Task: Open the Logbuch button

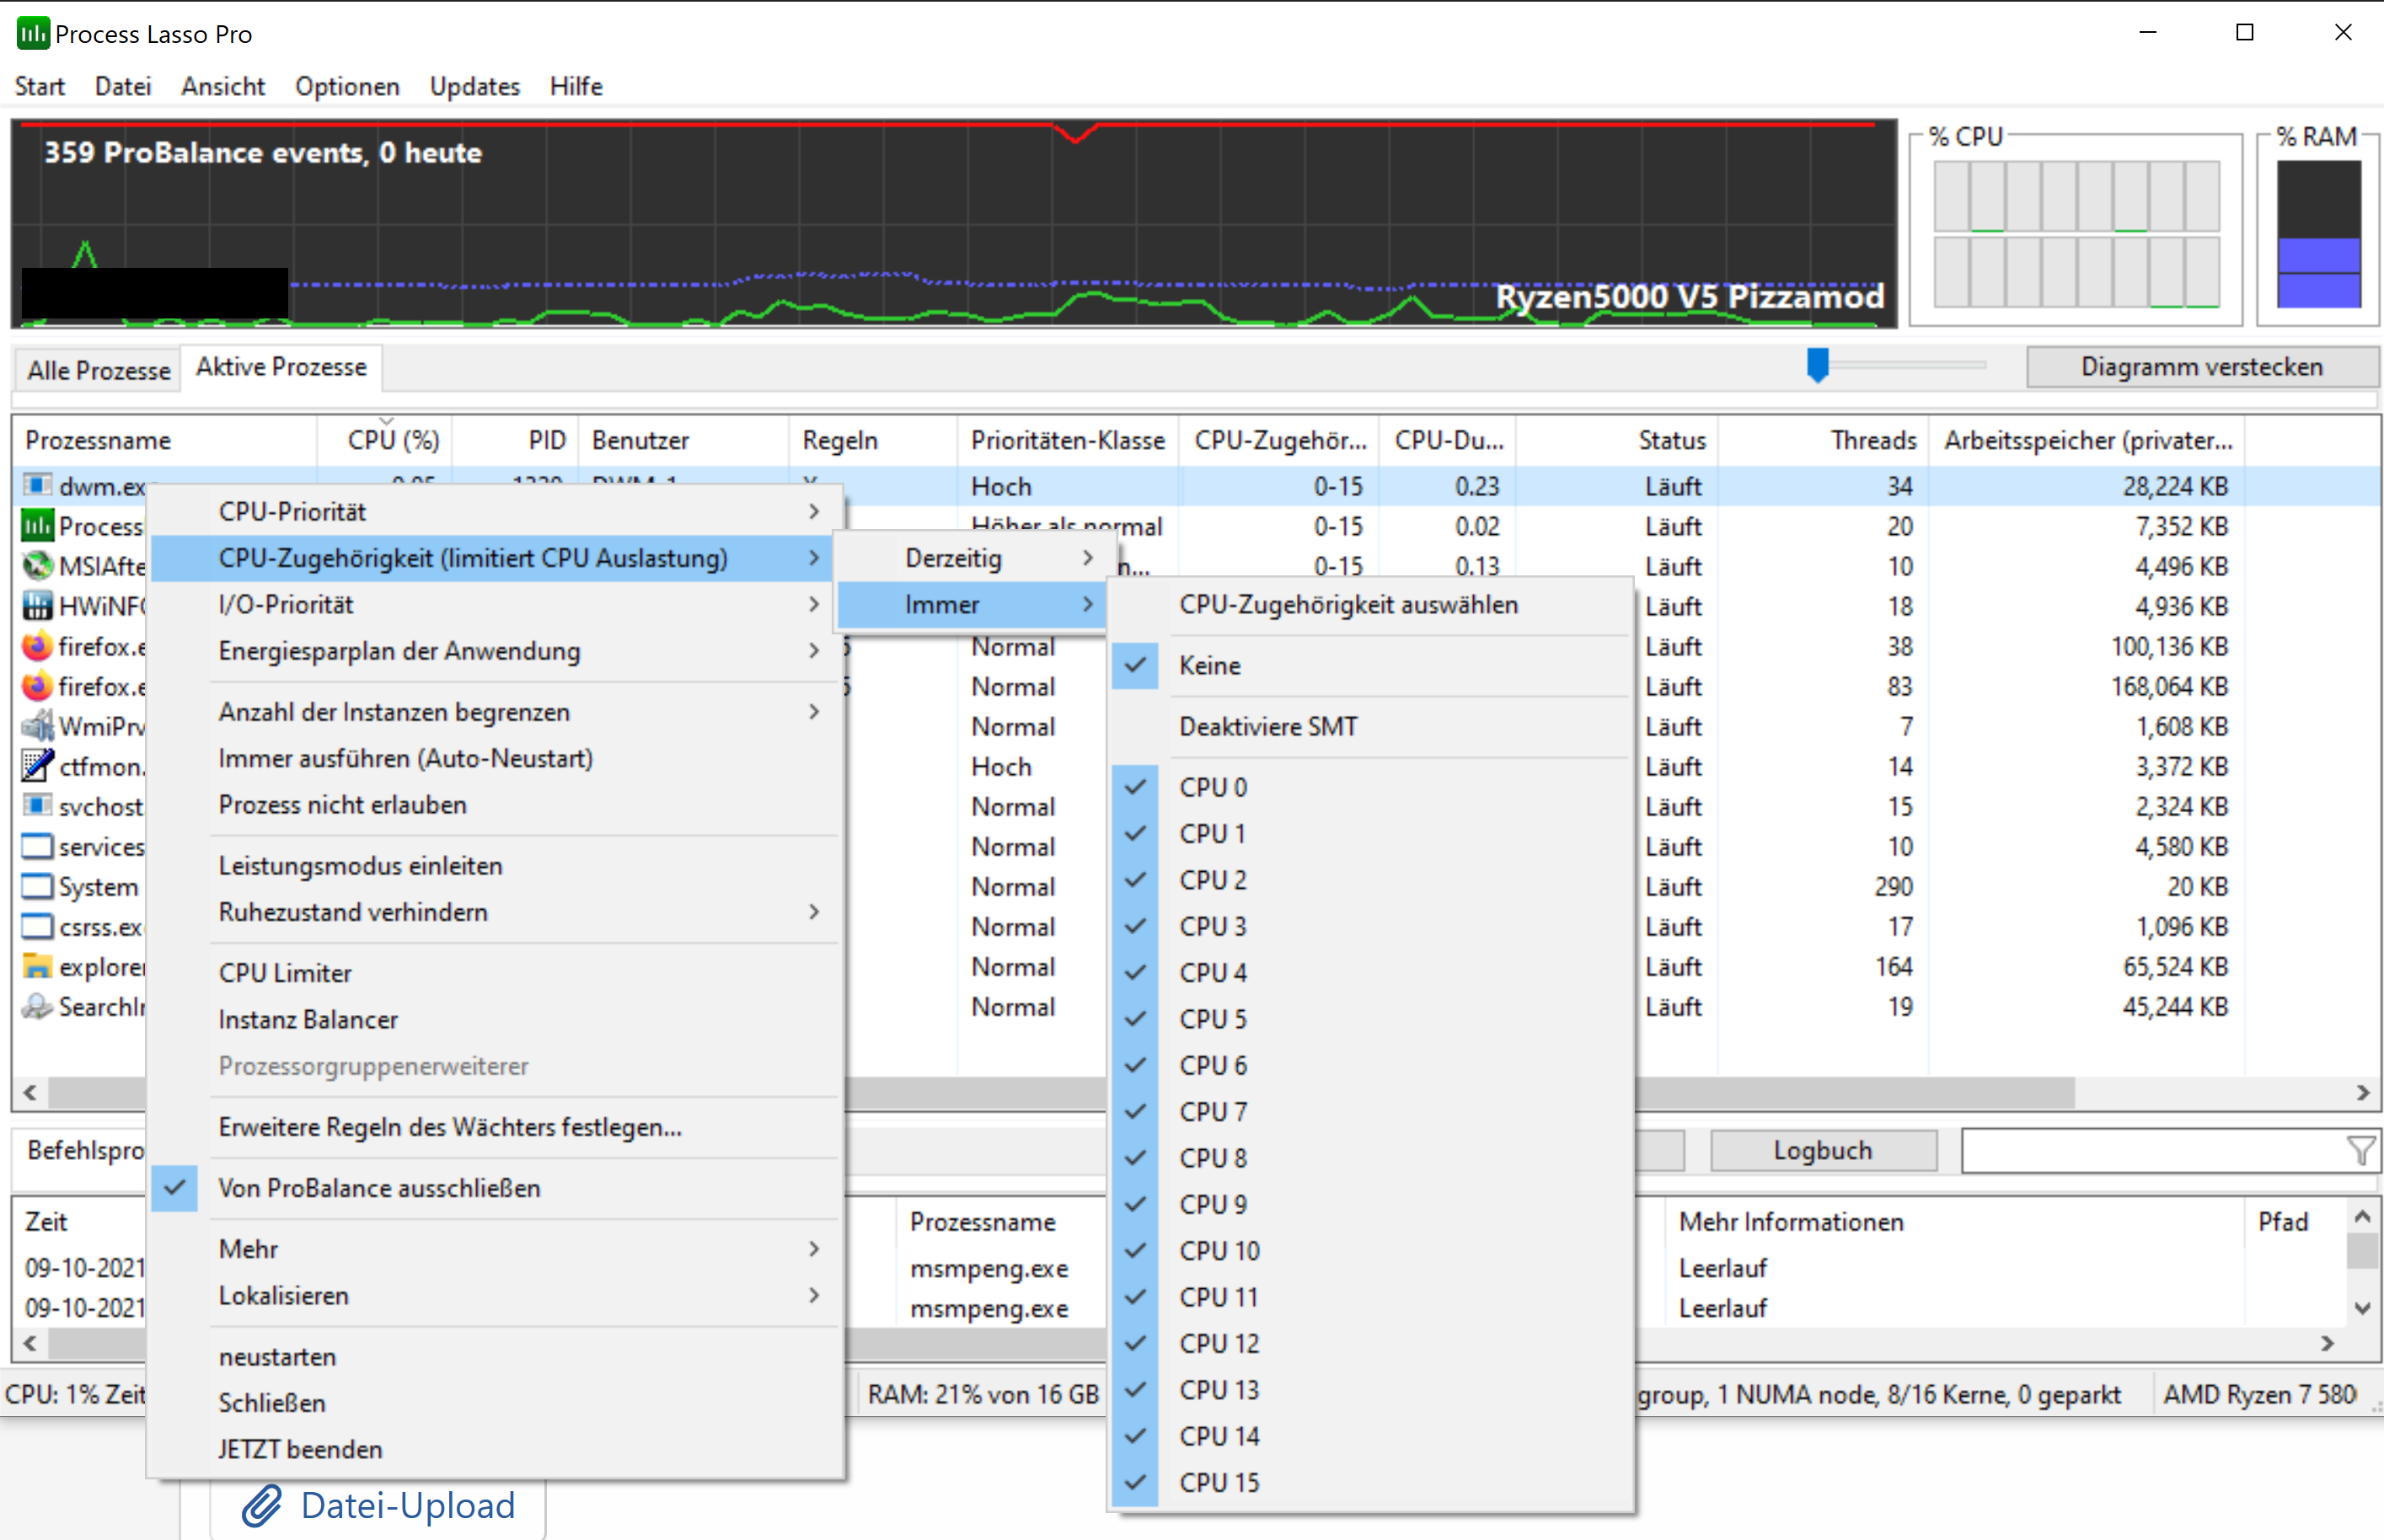Action: coord(1822,1151)
